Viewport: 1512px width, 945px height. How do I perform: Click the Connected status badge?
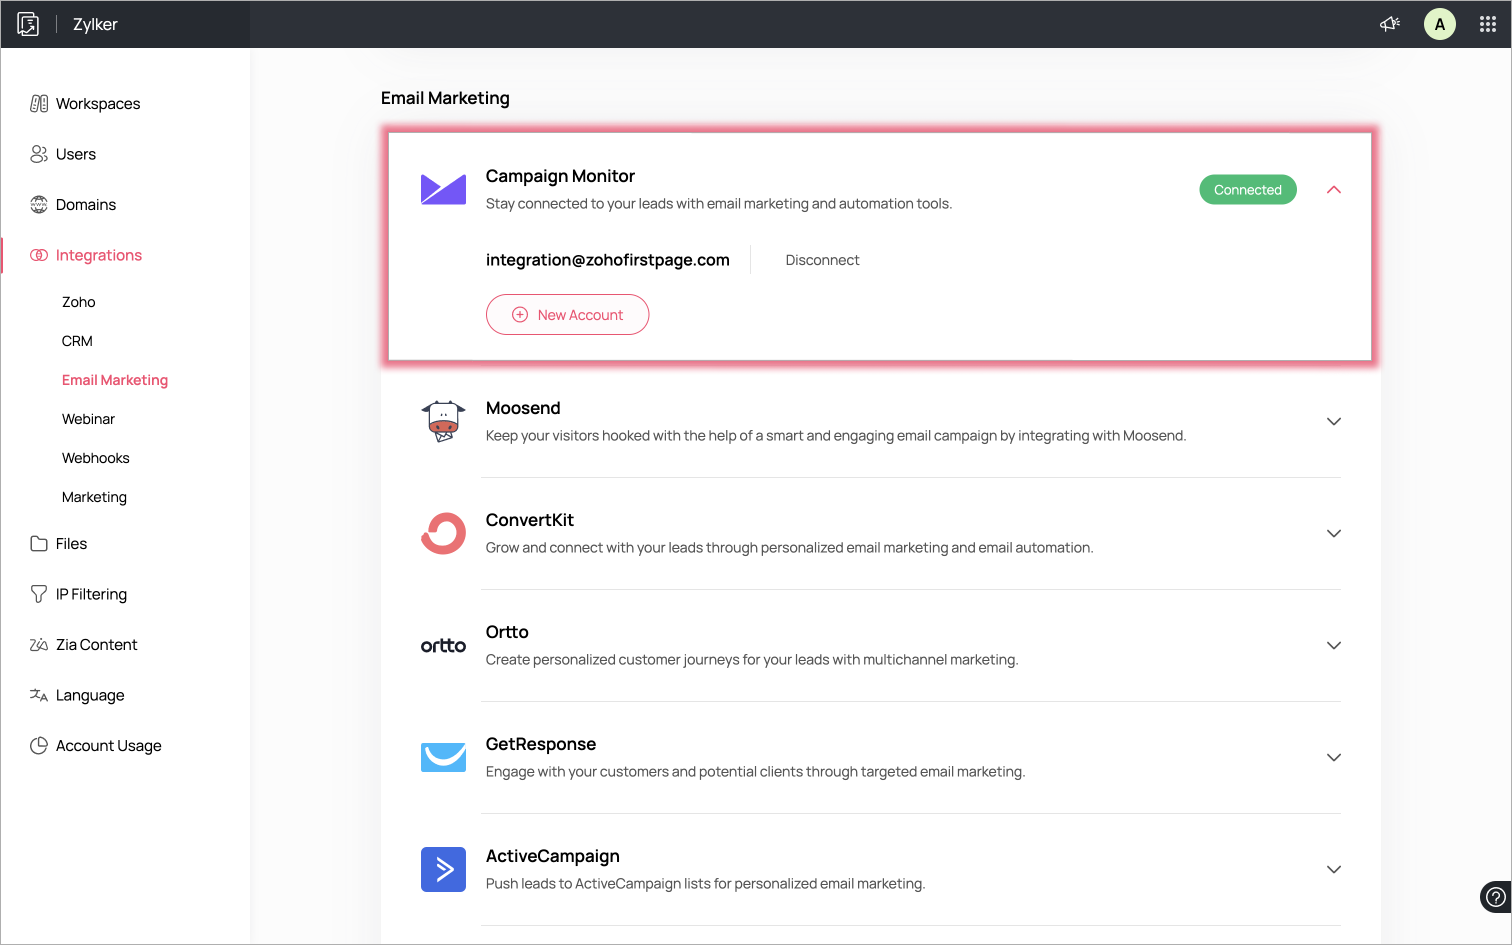coord(1248,190)
